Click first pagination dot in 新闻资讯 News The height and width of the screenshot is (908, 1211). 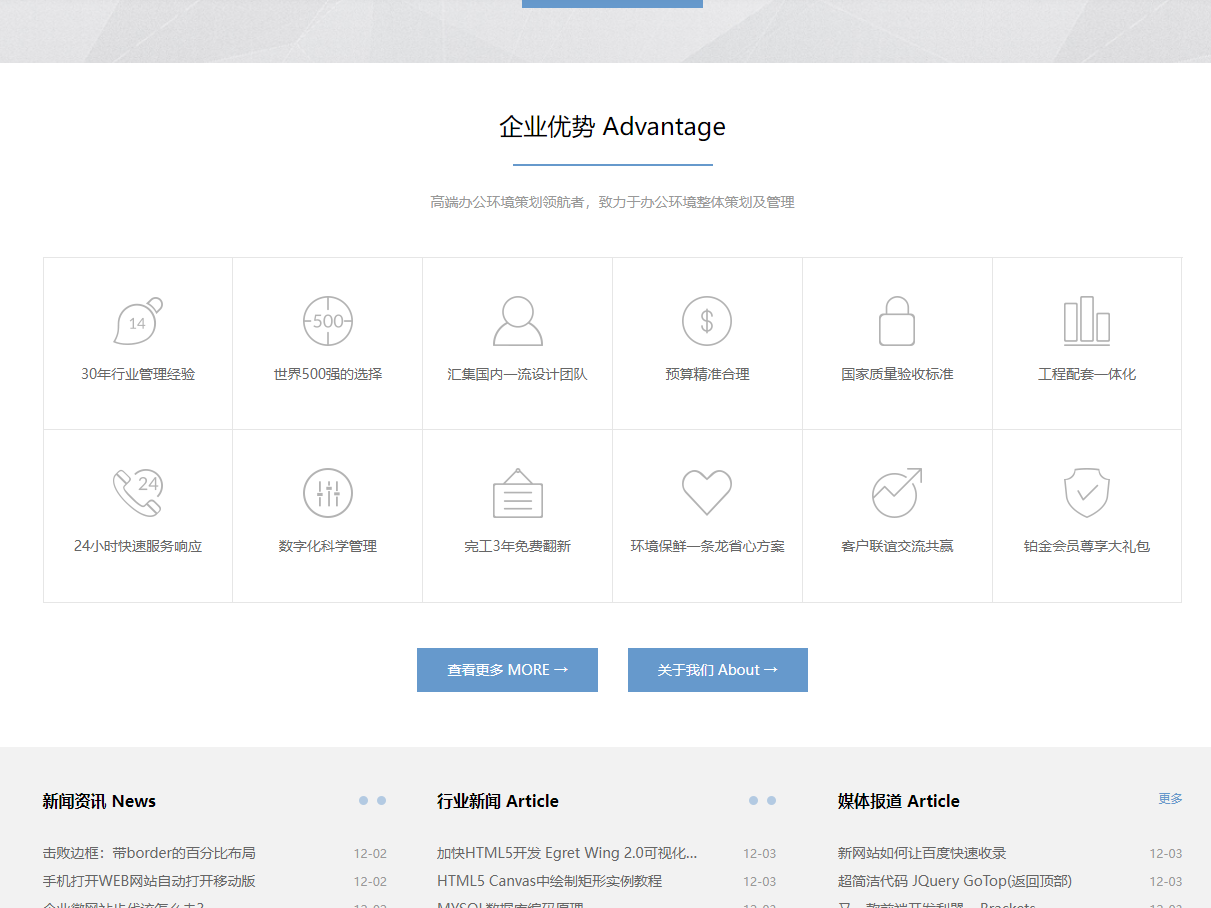[x=364, y=801]
